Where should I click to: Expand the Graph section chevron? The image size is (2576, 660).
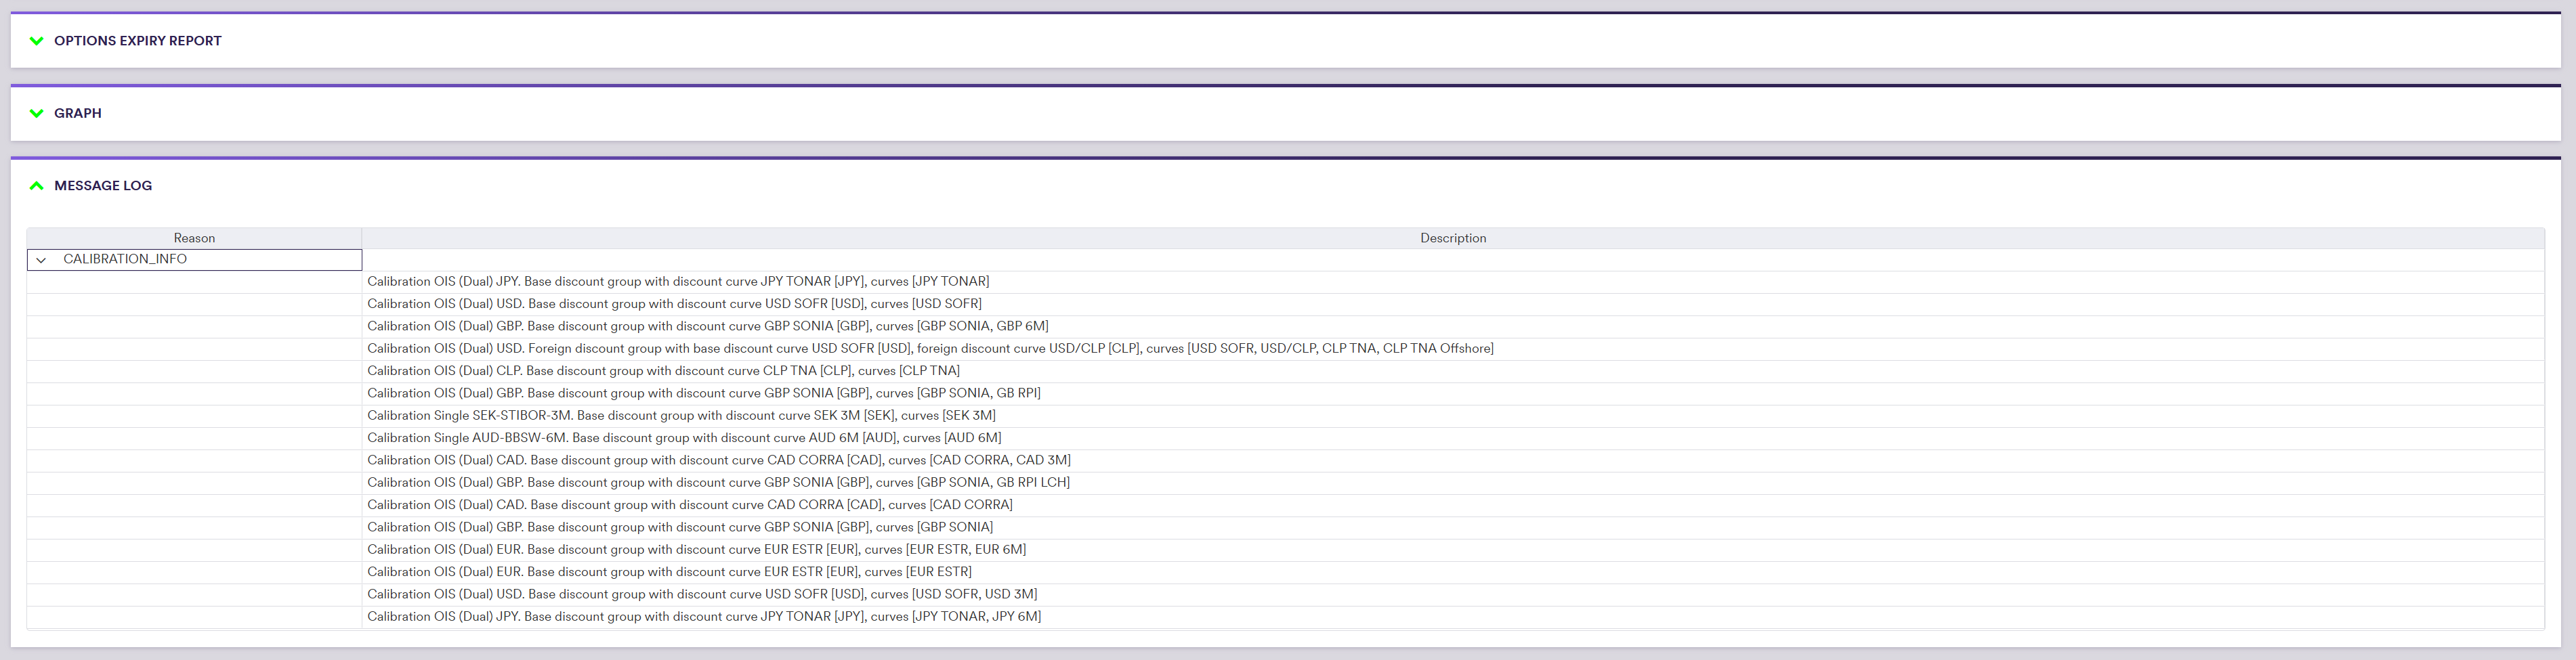tap(37, 113)
